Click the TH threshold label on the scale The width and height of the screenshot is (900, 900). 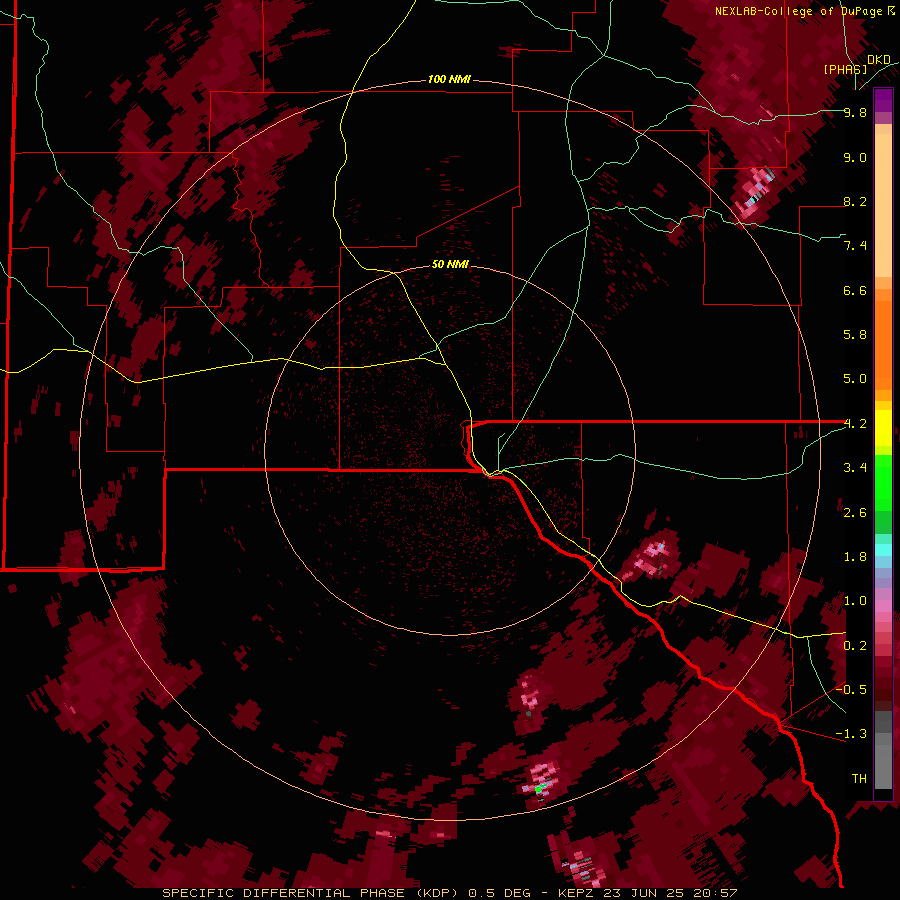click(x=859, y=779)
